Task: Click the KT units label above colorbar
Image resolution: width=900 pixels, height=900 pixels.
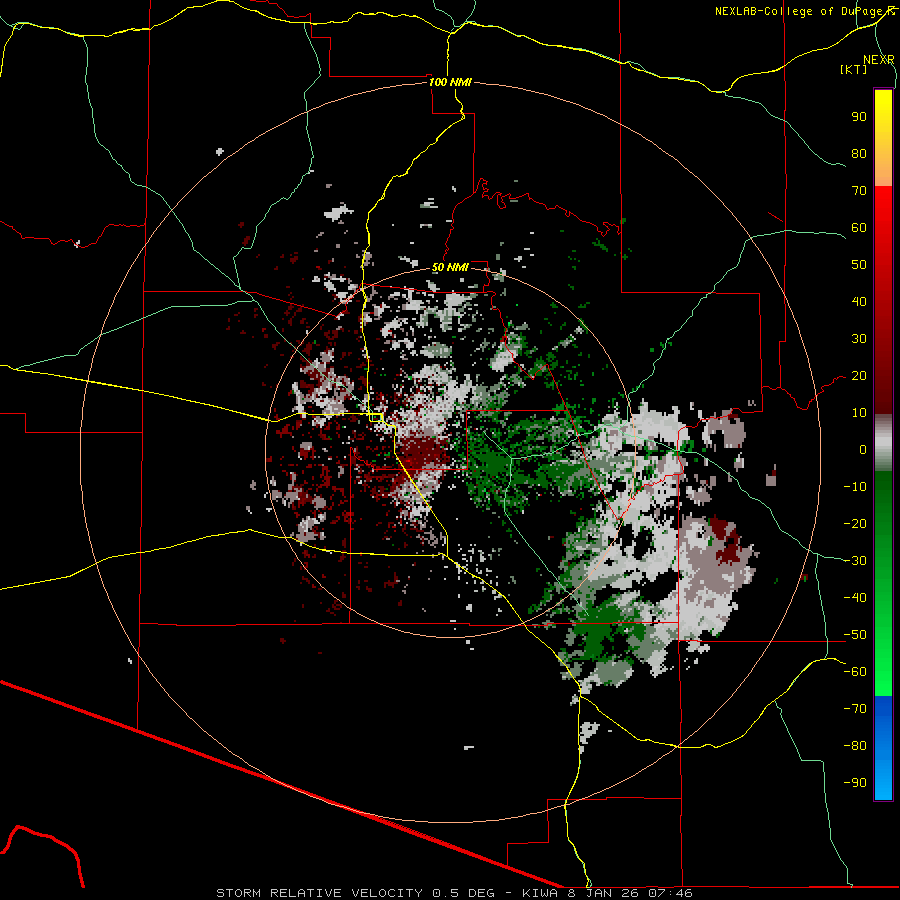Action: point(854,69)
